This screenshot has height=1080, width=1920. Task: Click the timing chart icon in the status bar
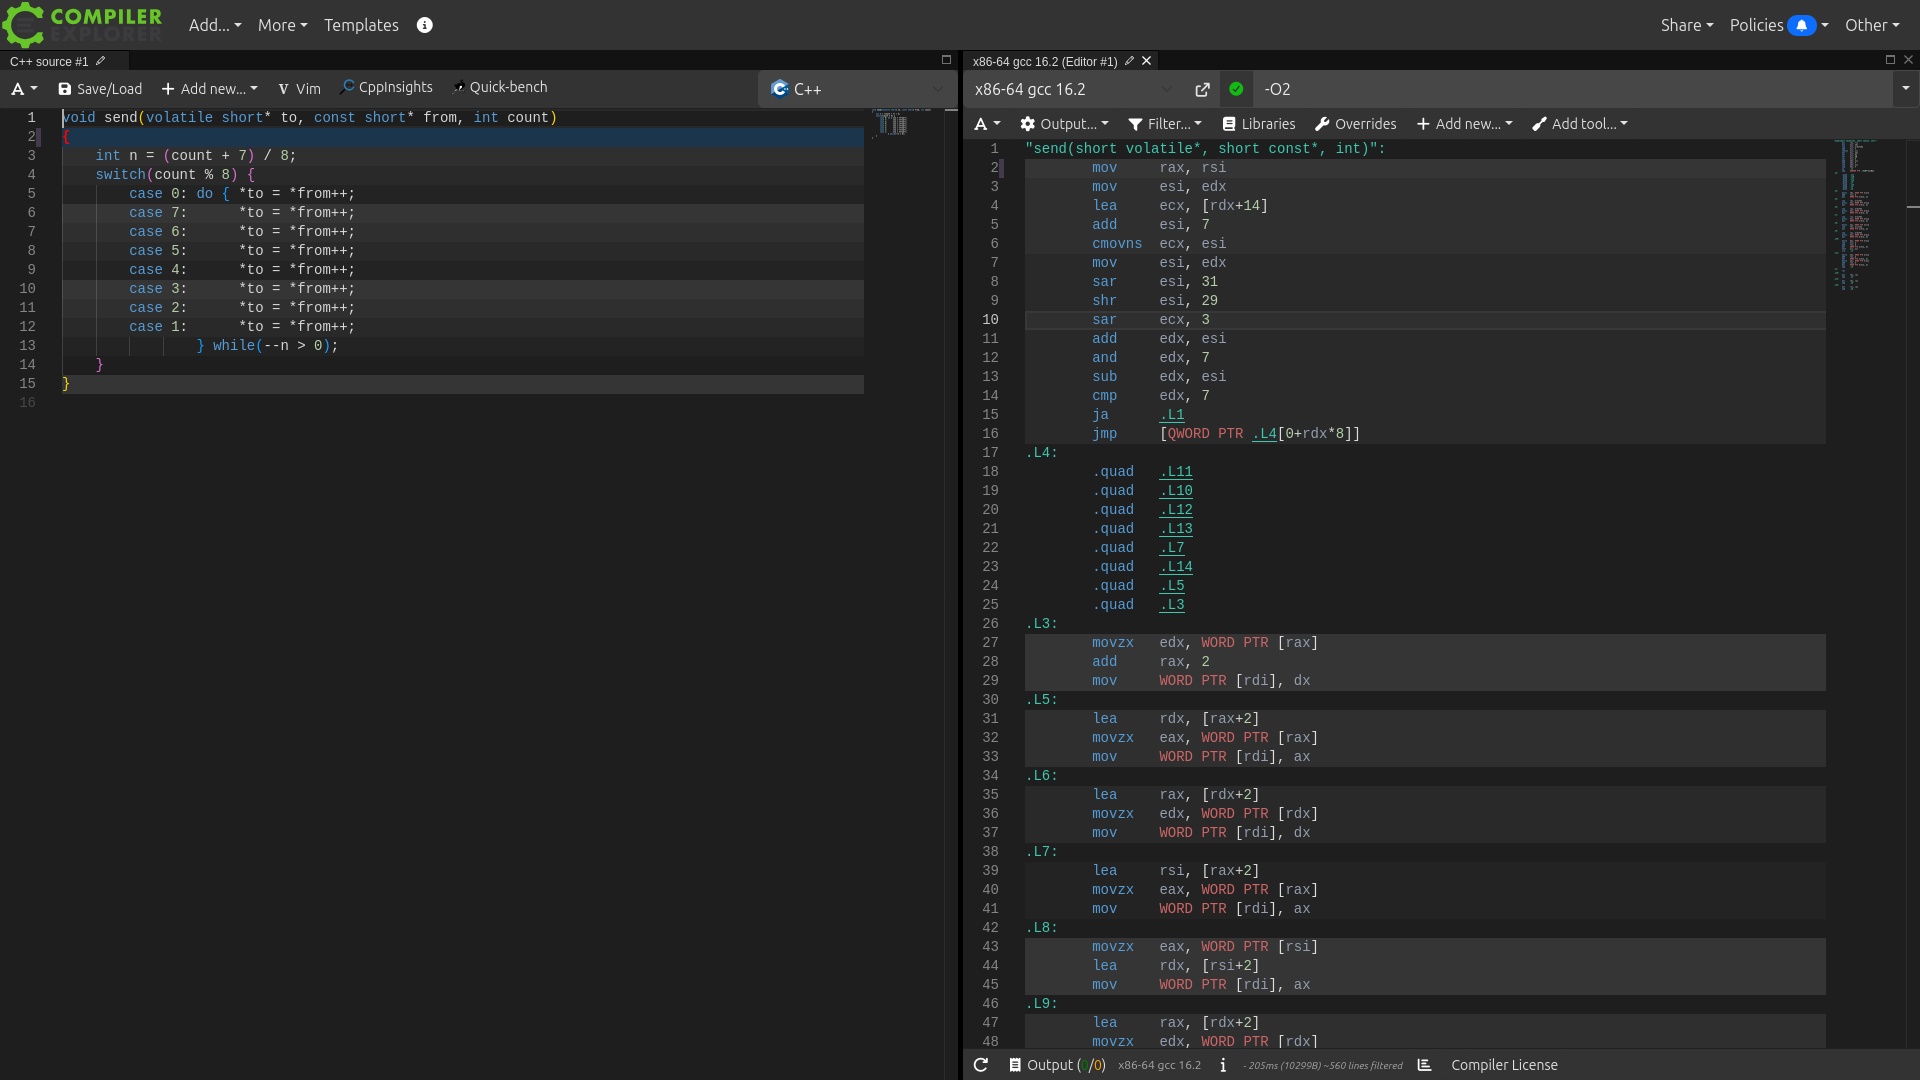tap(1425, 1065)
